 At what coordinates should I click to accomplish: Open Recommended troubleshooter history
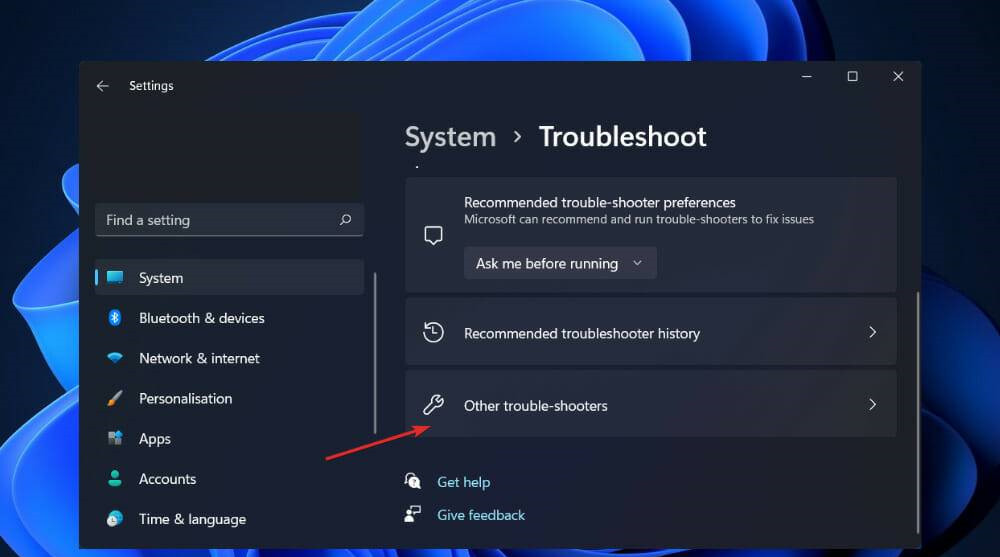point(651,332)
